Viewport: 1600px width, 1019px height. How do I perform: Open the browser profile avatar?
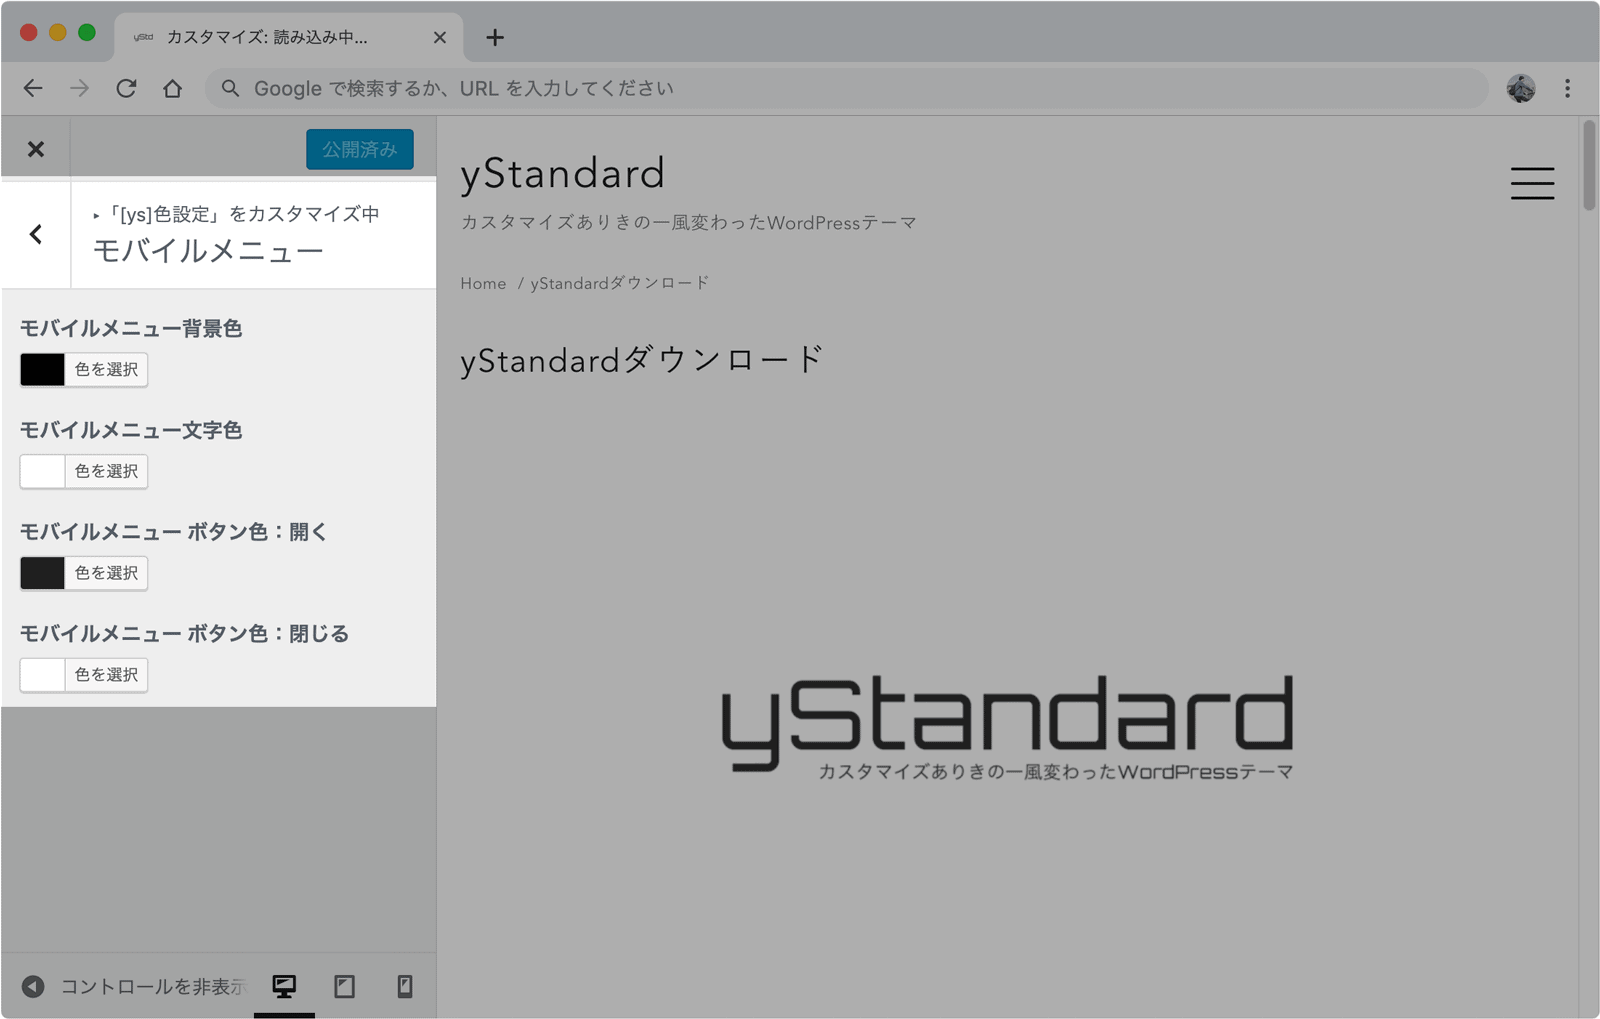tap(1521, 89)
